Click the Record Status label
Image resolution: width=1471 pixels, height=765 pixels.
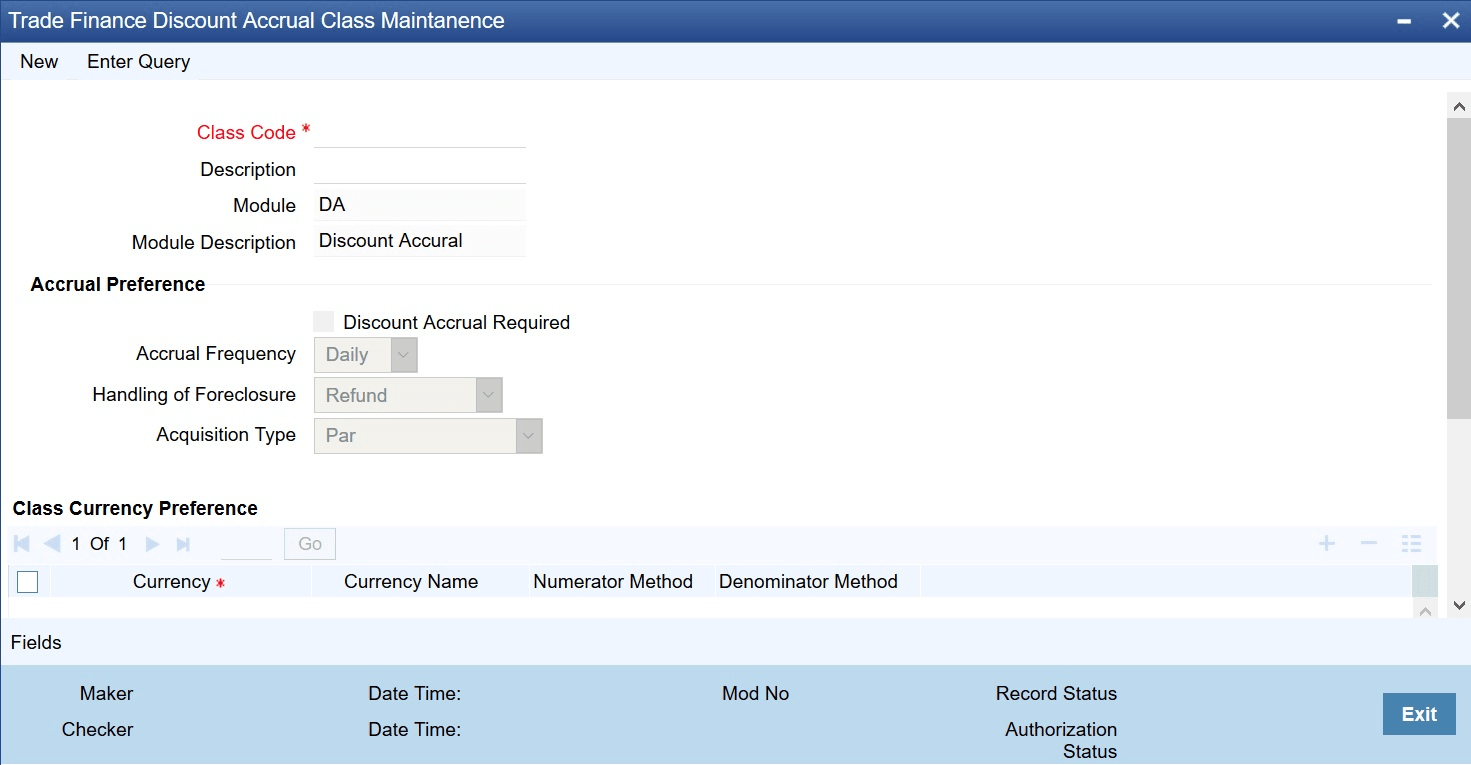1056,693
